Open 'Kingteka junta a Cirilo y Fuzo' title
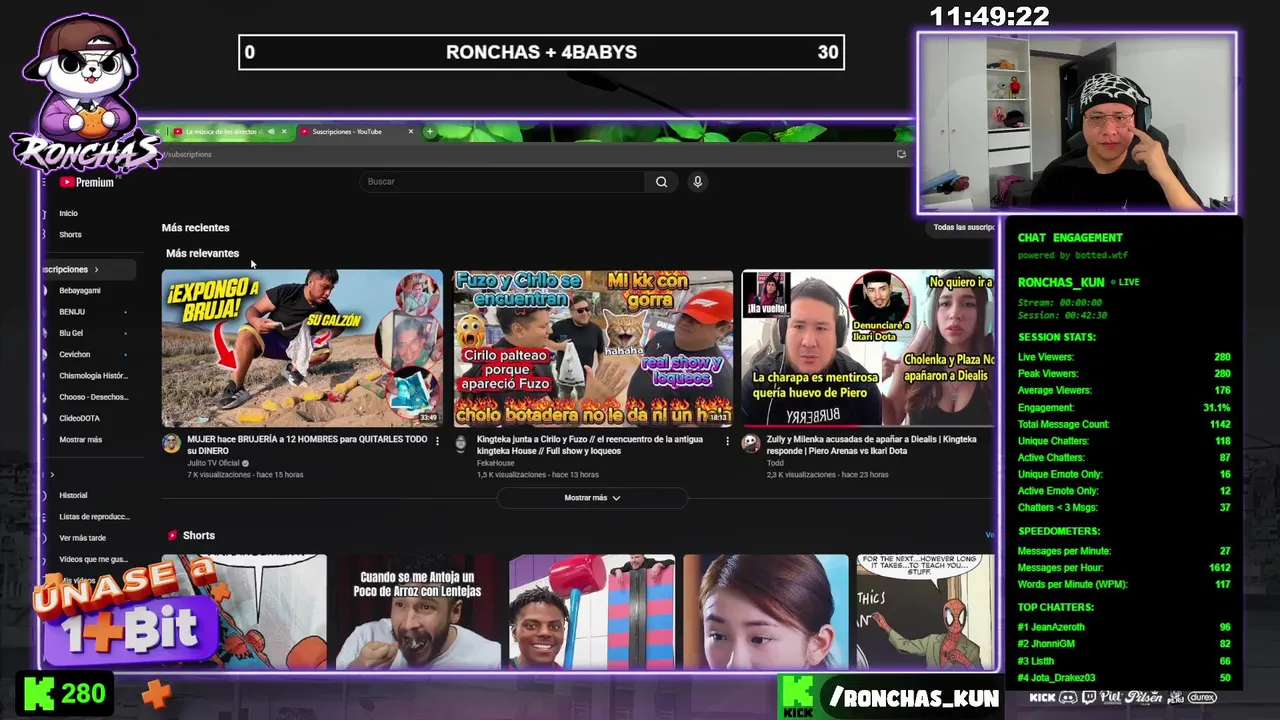This screenshot has width=1280, height=720. point(589,445)
